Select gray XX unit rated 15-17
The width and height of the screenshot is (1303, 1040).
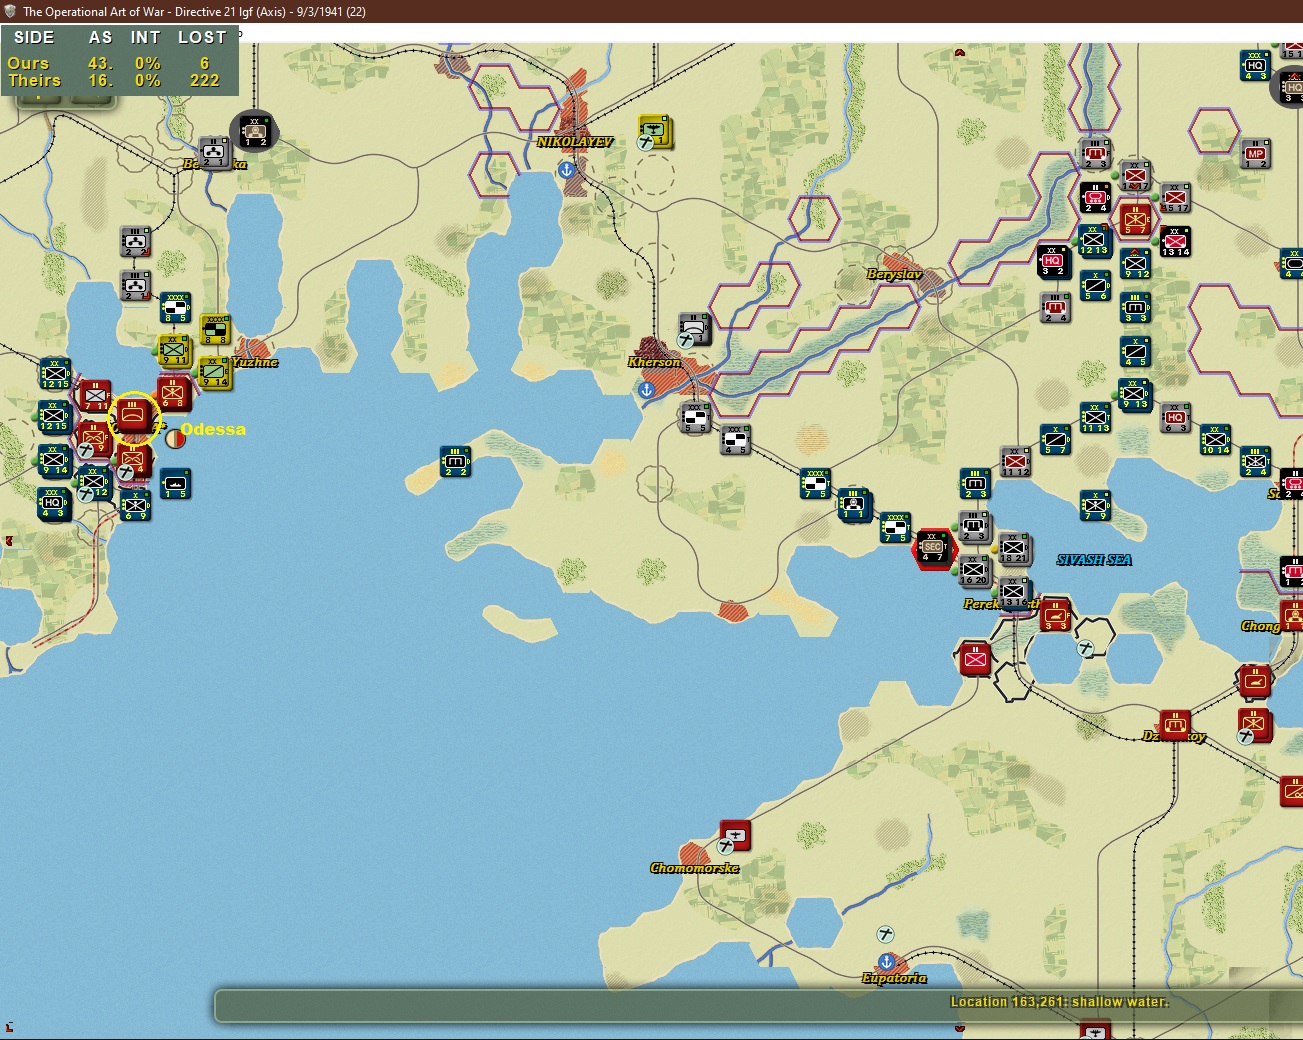(1175, 197)
